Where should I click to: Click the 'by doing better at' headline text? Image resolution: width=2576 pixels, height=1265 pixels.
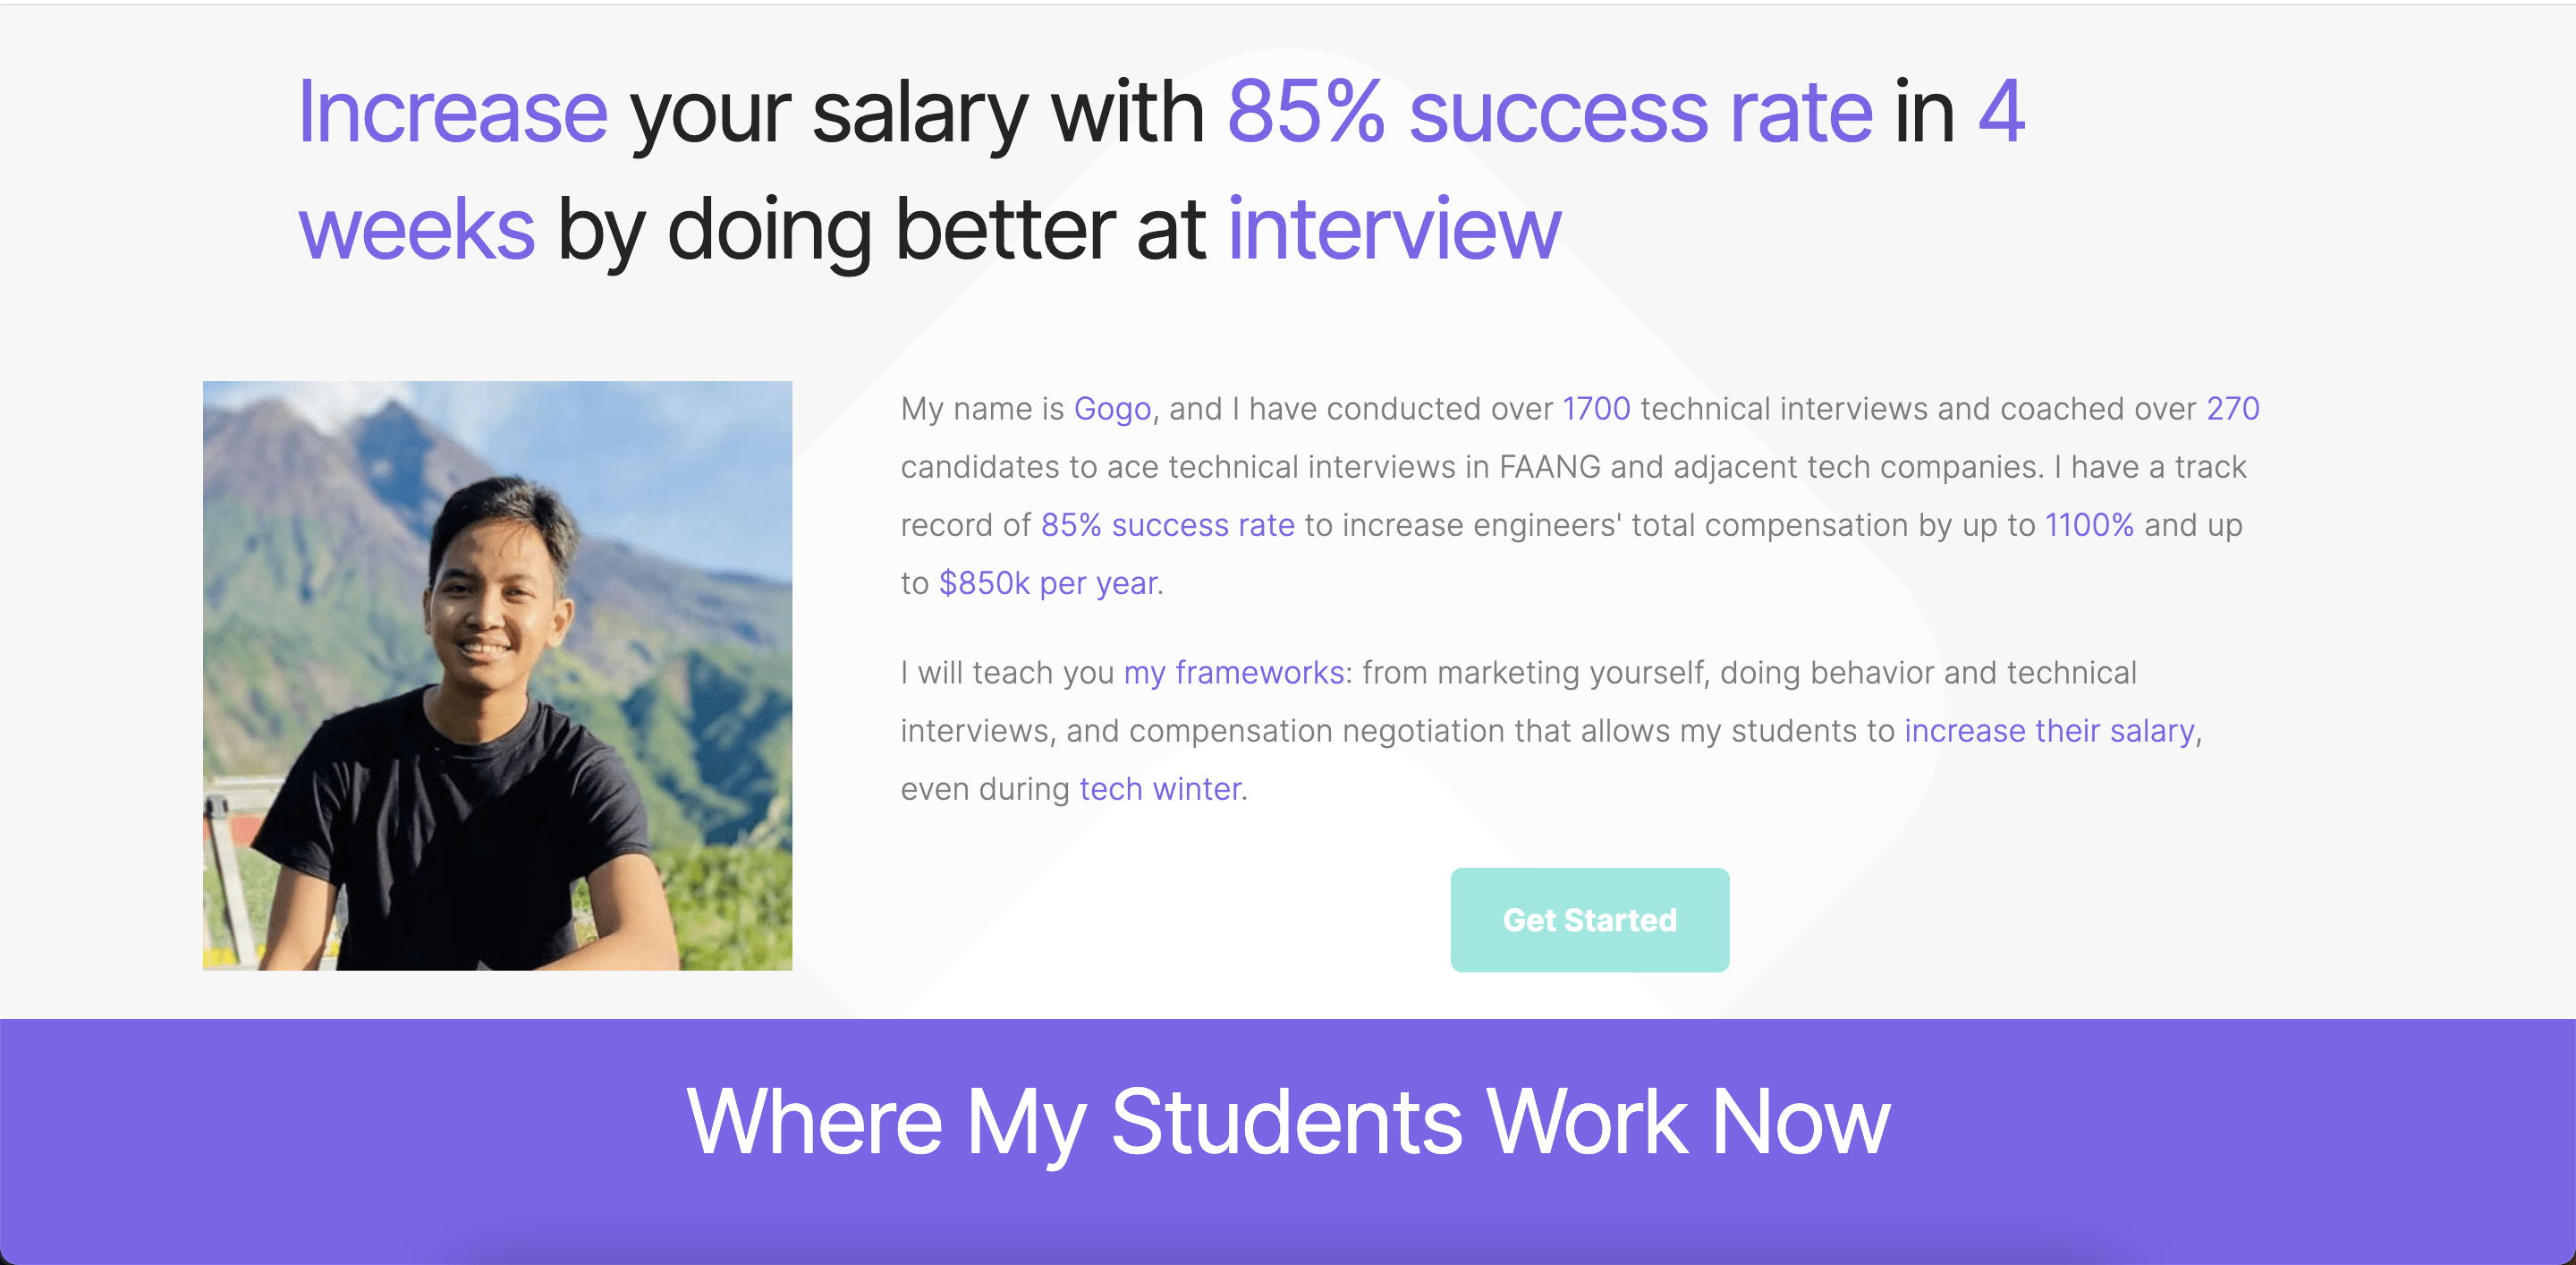881,231
